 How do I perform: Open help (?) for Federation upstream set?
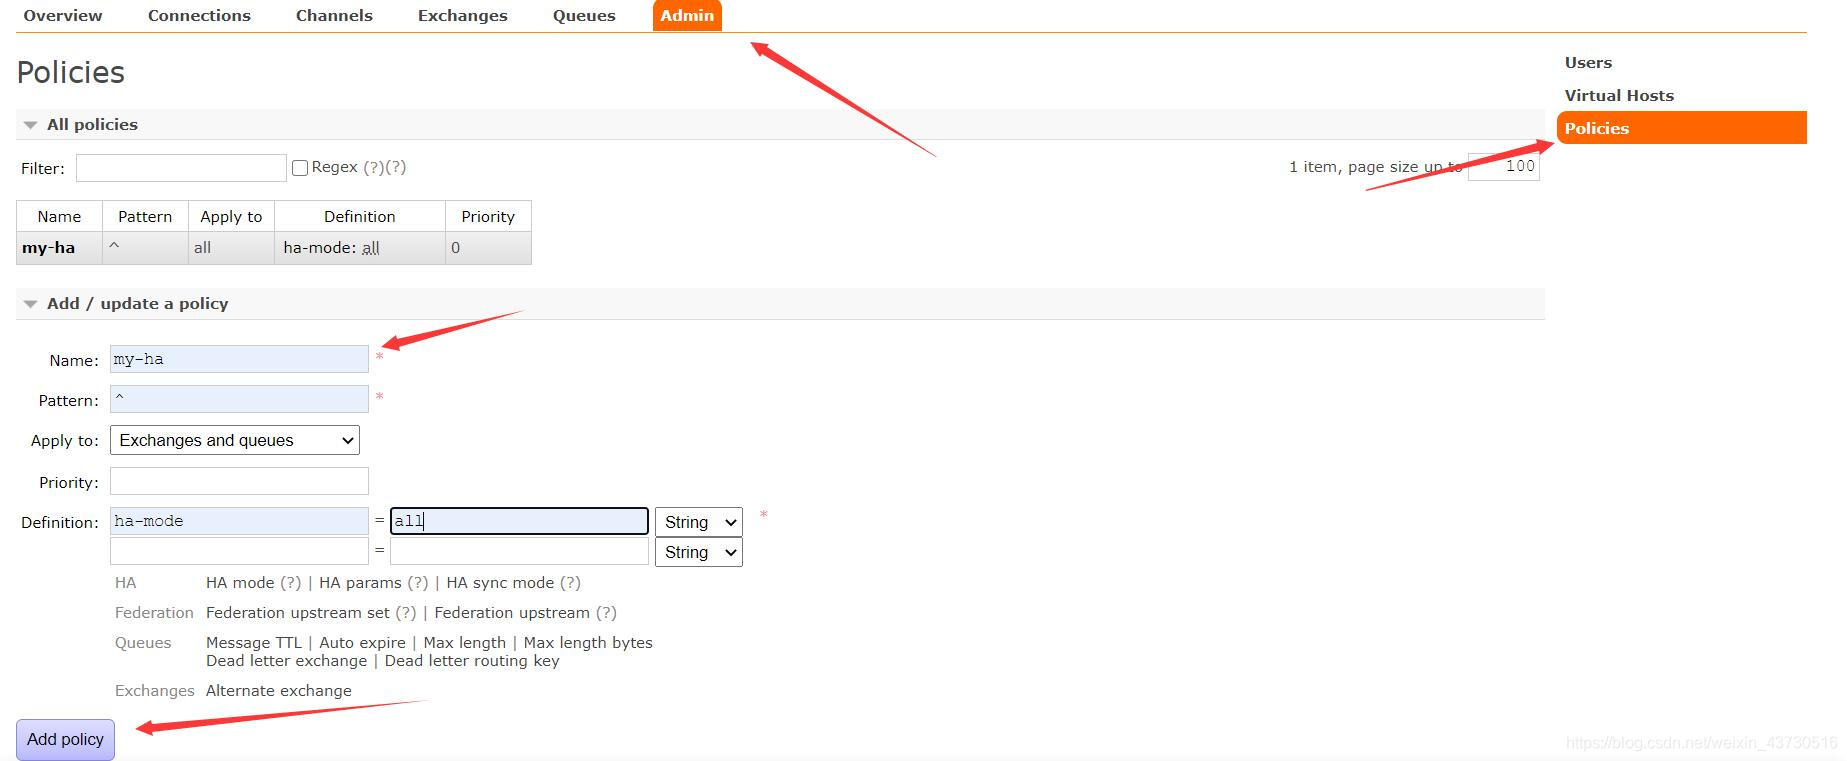coord(406,613)
